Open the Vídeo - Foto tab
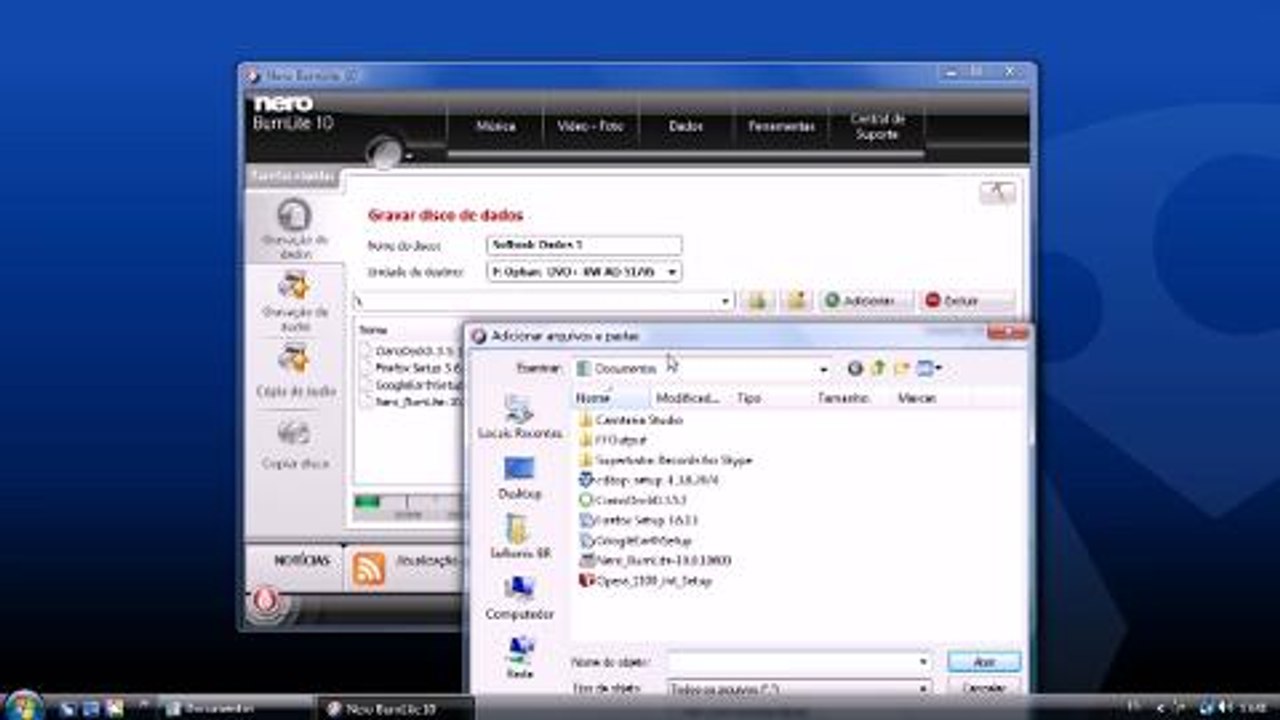Screen dimensions: 1280x720 (590, 127)
